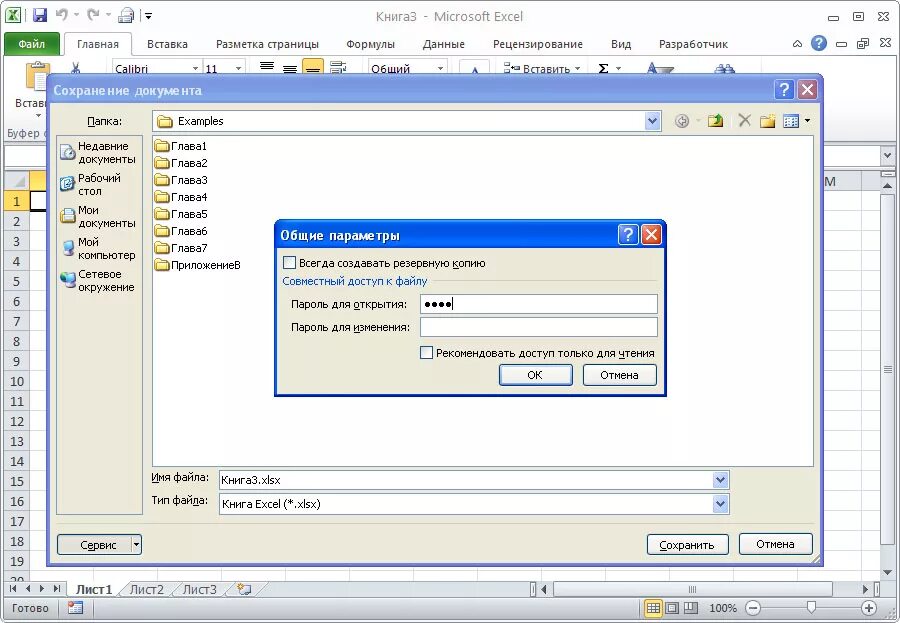Minimize the ribbon with caret icon
900x623 pixels.
797,44
